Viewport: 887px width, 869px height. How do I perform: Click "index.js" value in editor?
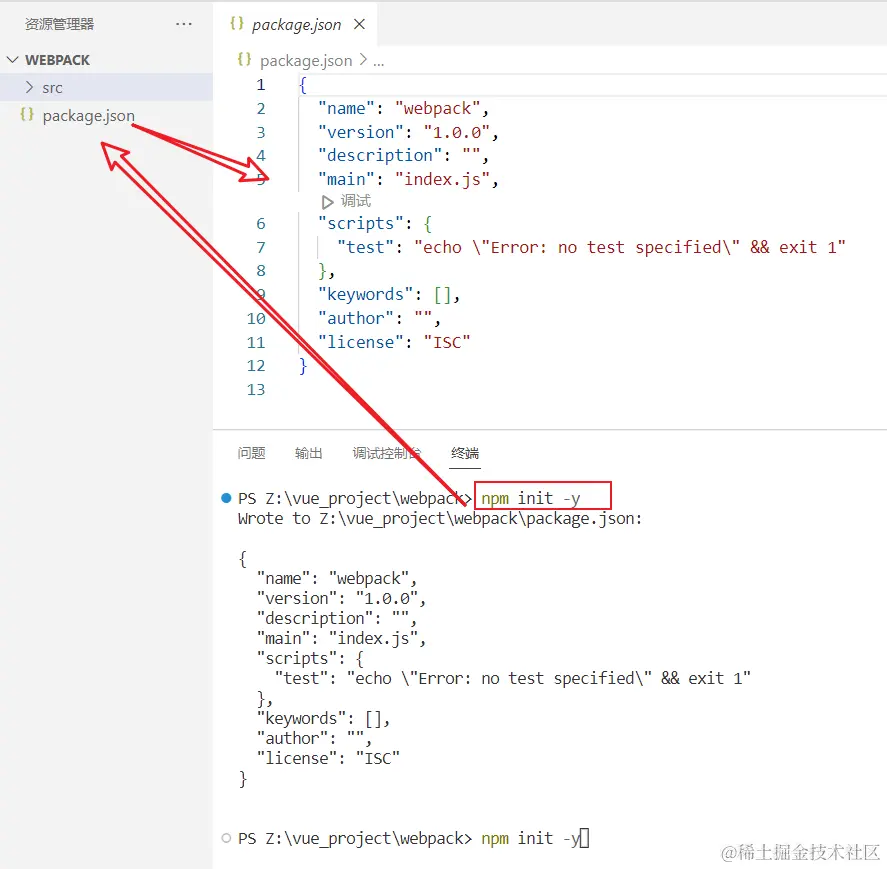click(442, 180)
